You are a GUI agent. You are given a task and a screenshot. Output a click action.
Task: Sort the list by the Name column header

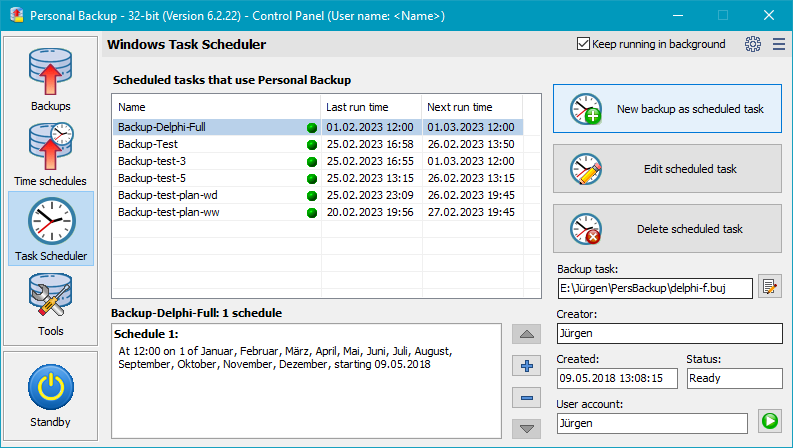216,107
